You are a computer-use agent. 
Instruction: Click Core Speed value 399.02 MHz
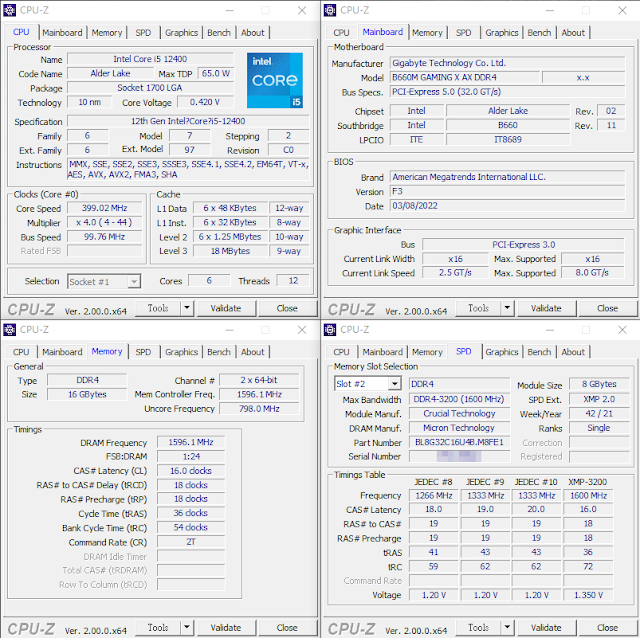click(104, 208)
